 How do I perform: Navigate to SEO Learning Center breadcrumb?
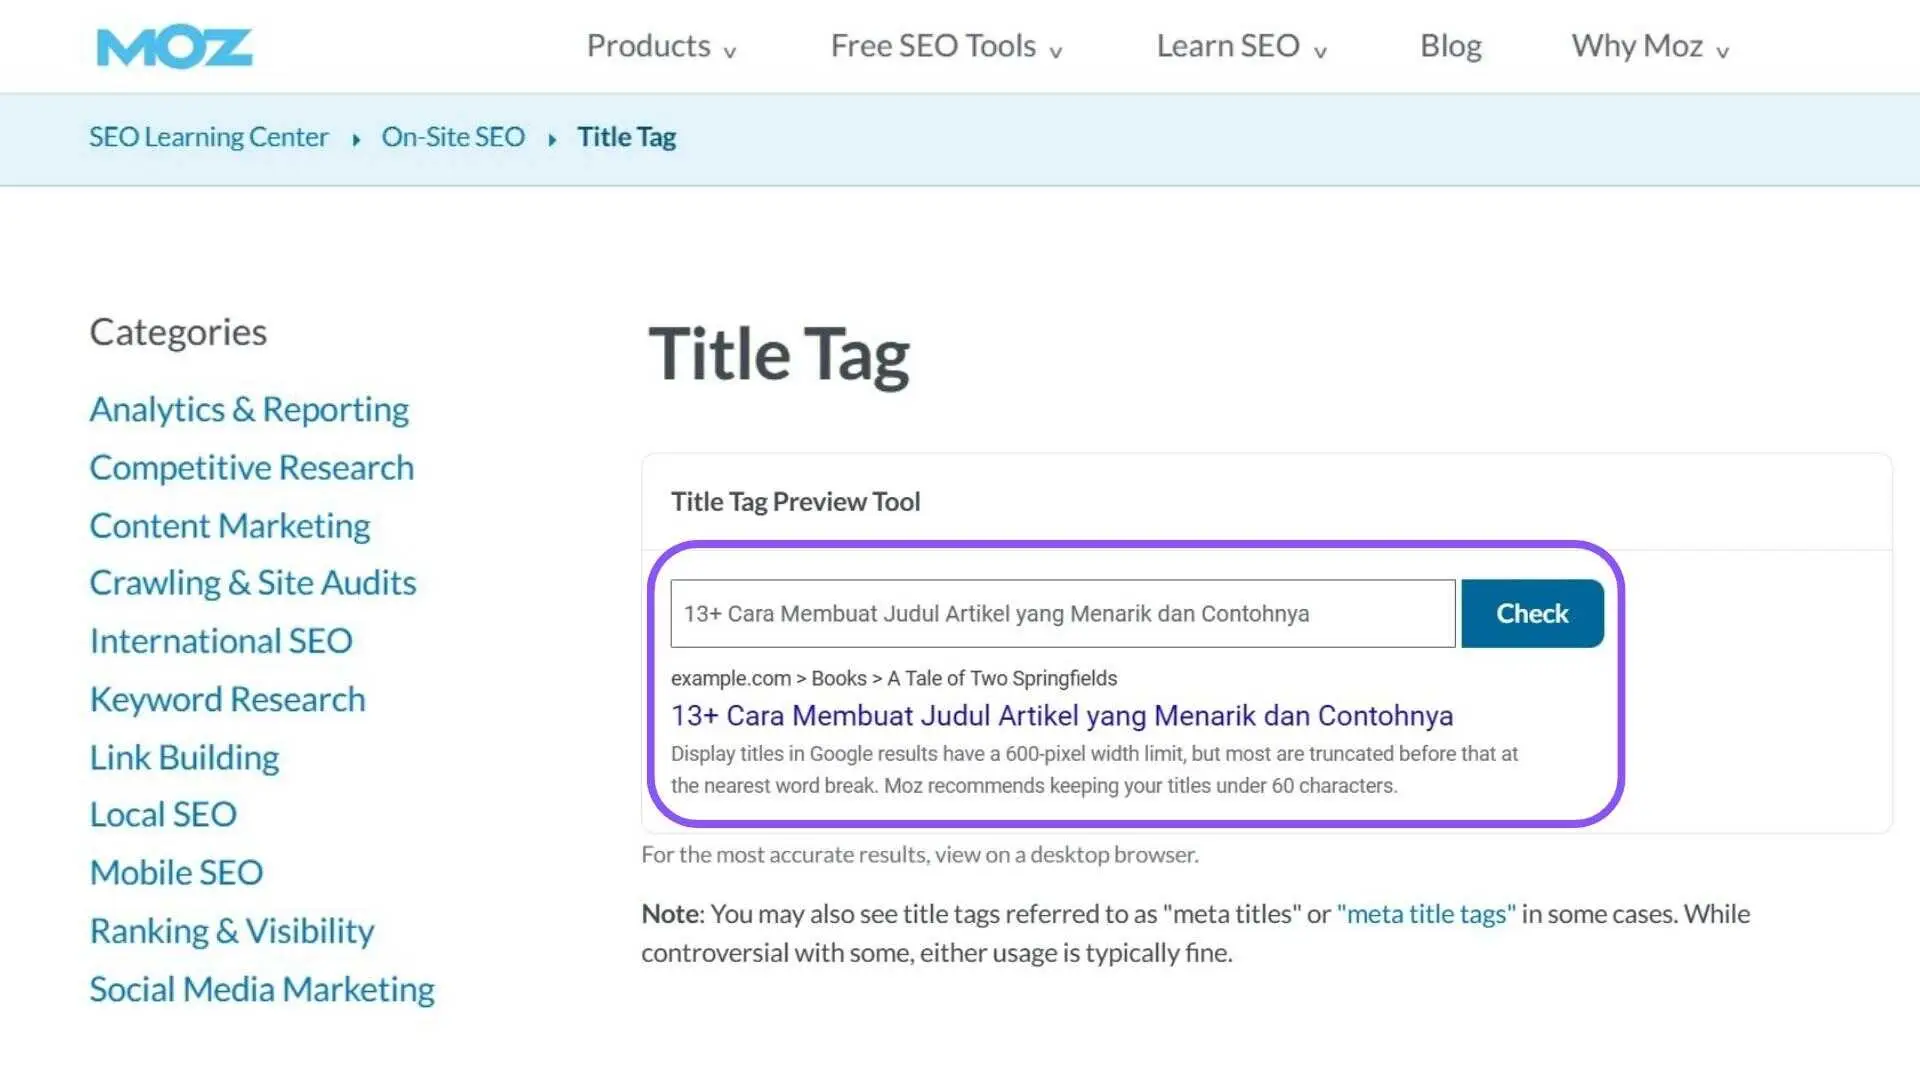(208, 137)
